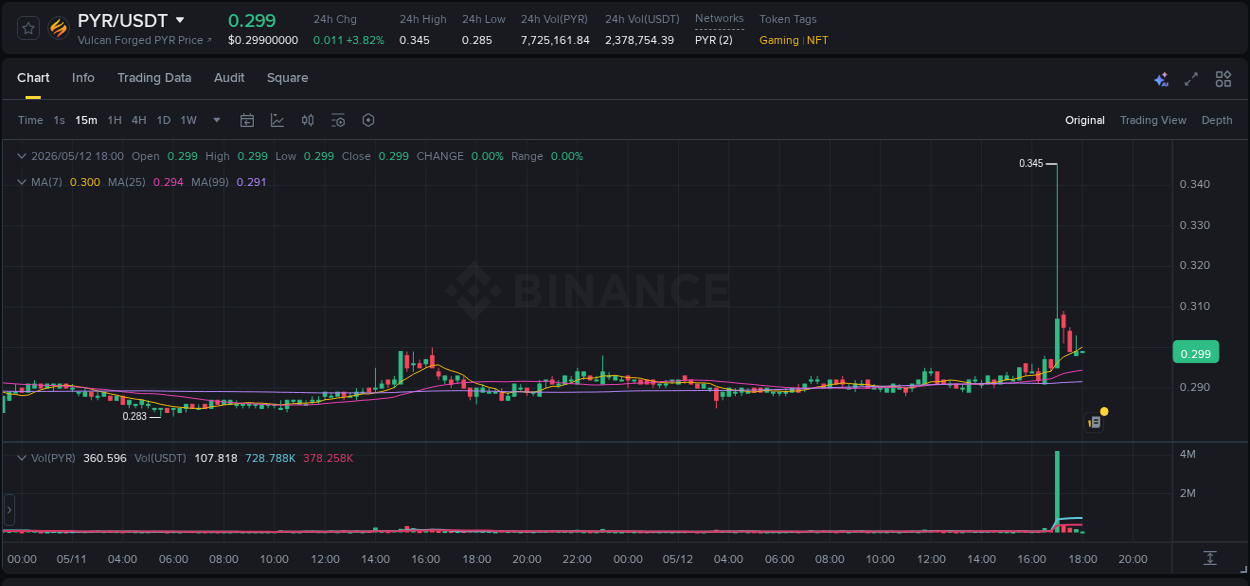
Task: Switch to the Info tab
Action: point(83,78)
